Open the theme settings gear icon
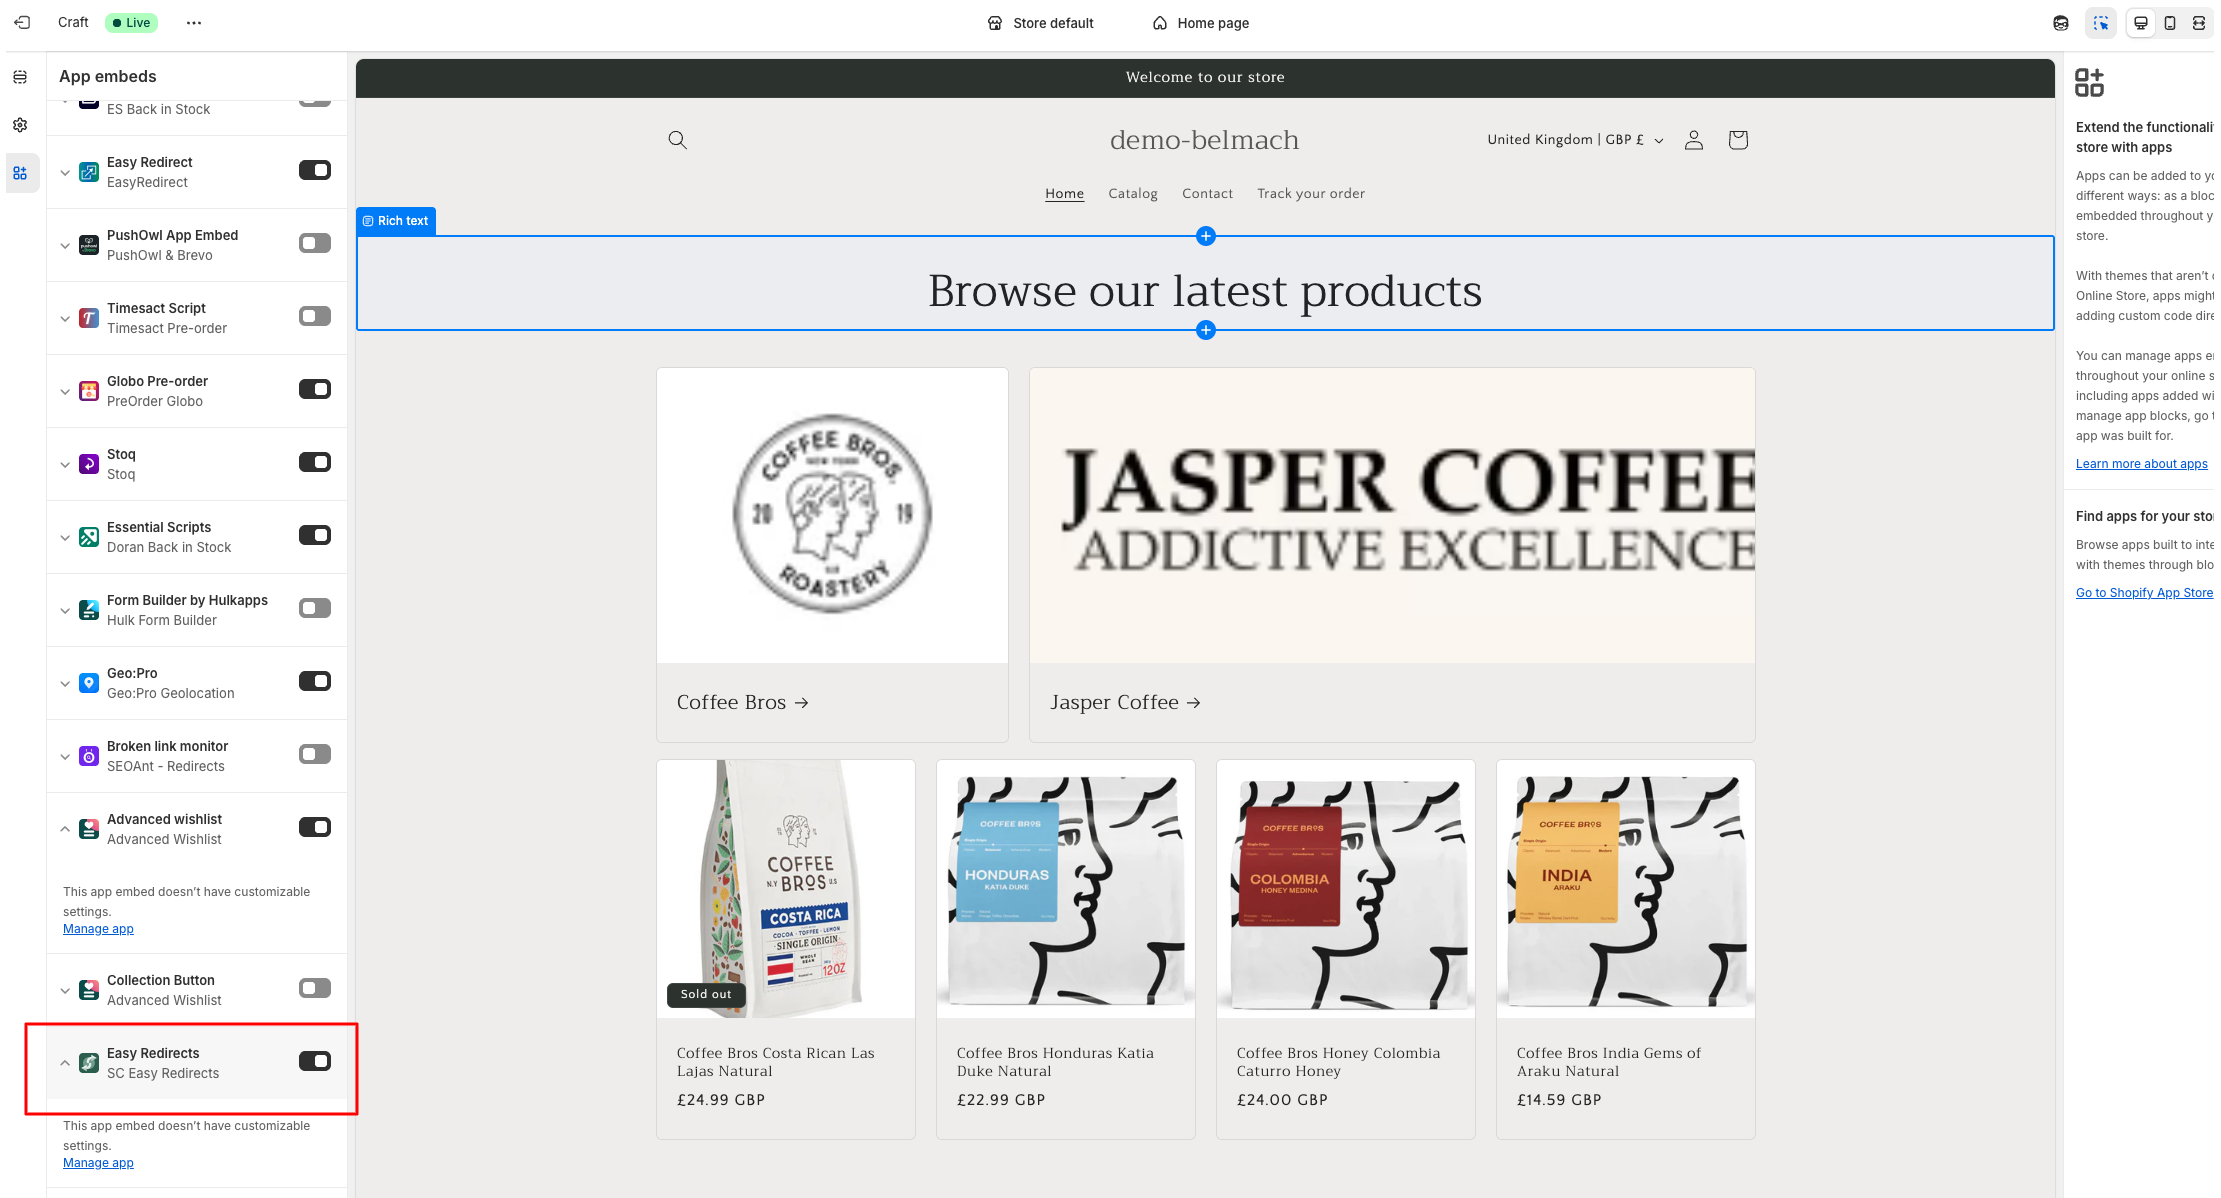Screen dimensions: 2221x1198 pos(20,125)
